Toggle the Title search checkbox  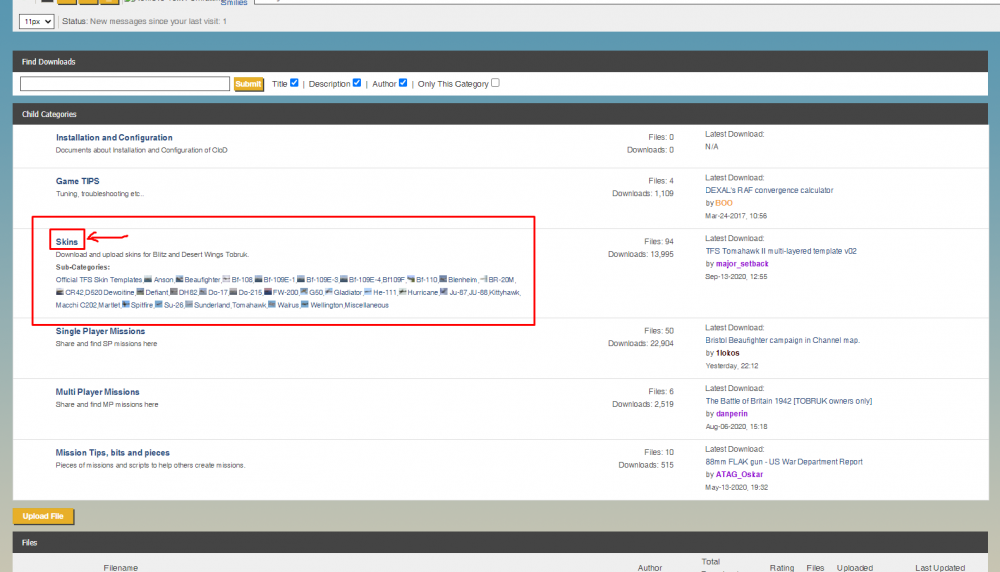294,83
